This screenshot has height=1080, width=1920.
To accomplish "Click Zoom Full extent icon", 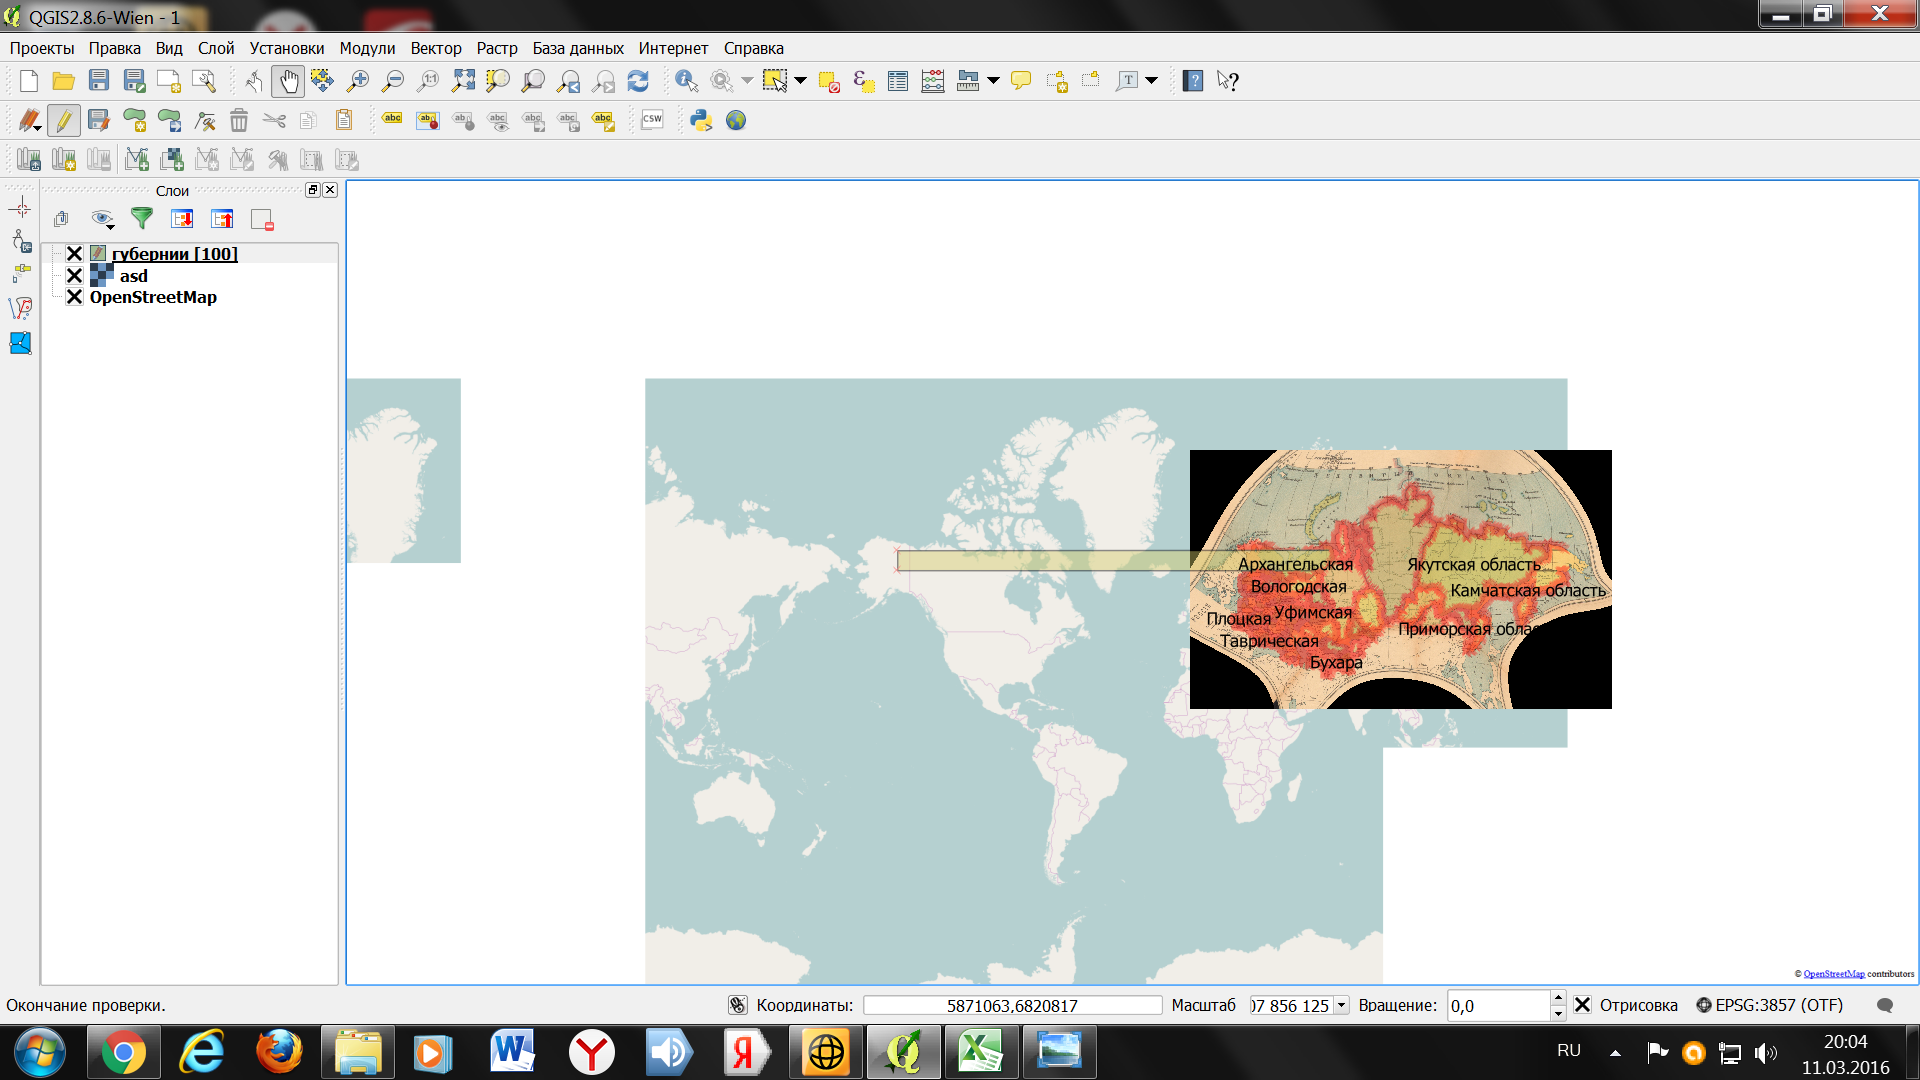I will tap(463, 81).
